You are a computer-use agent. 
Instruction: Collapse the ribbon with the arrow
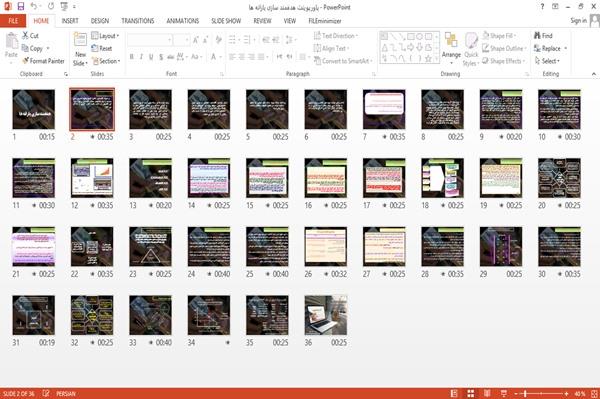(593, 74)
